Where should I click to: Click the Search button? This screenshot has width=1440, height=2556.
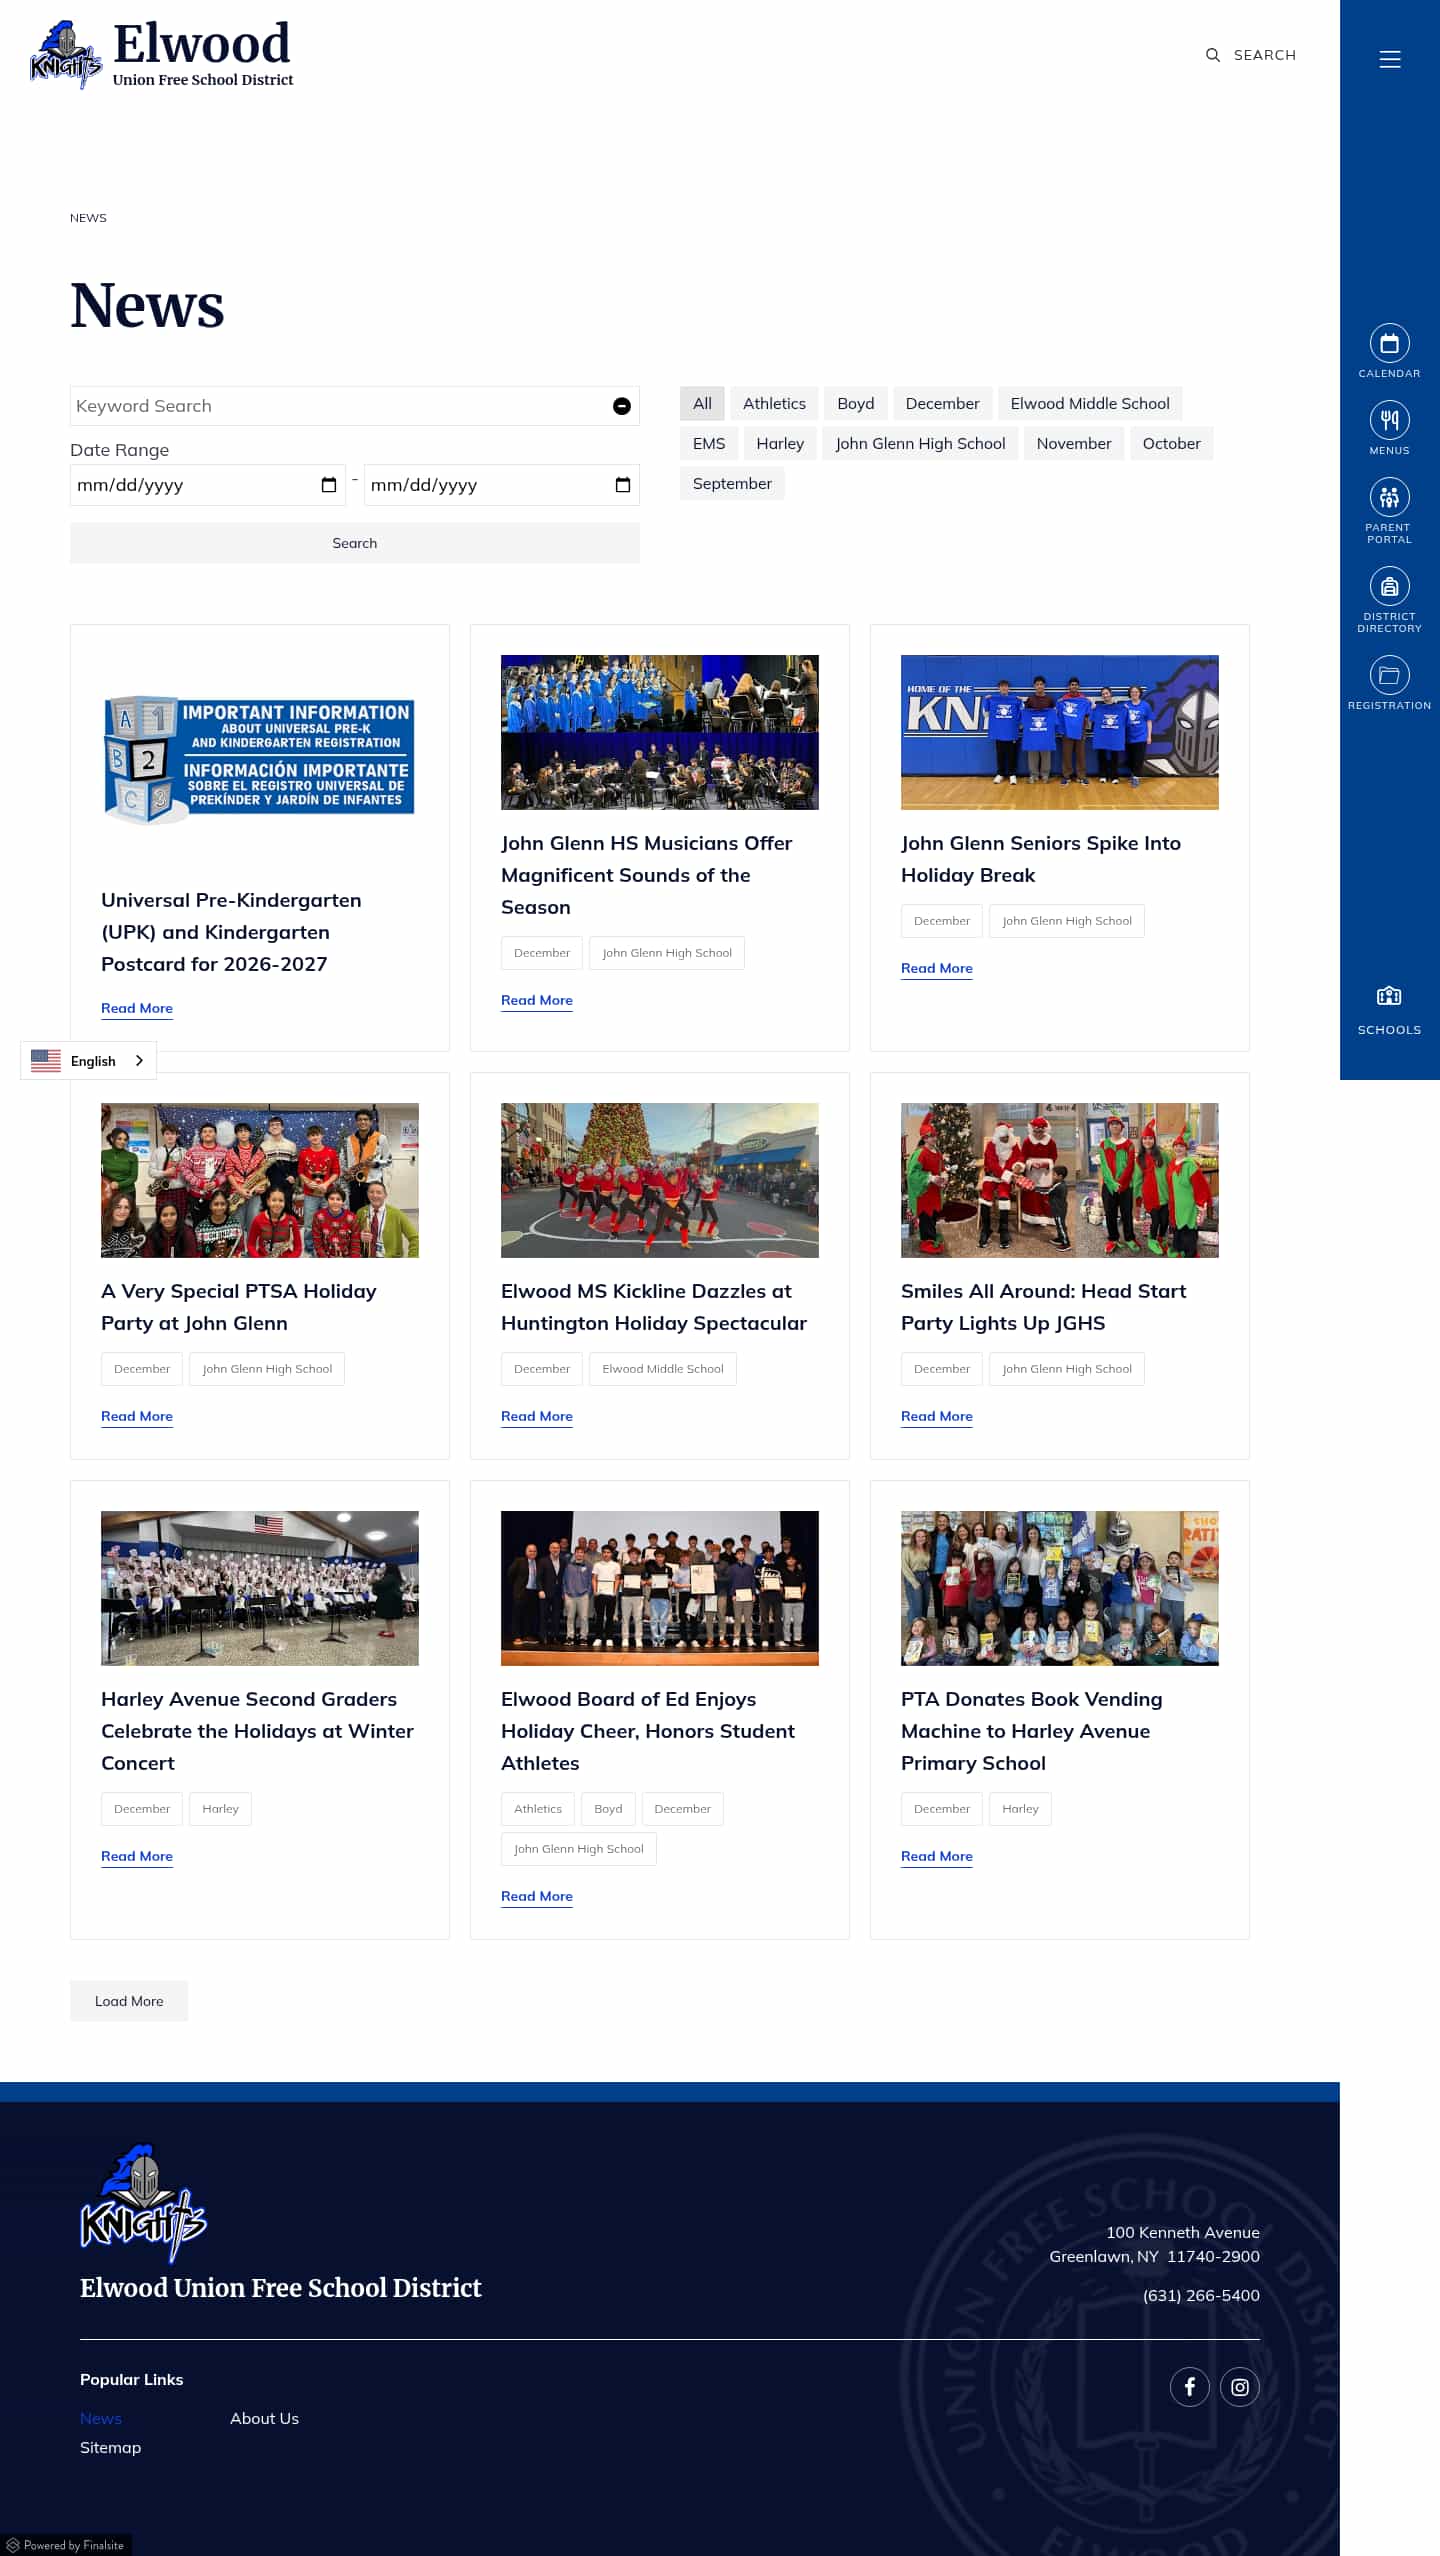click(355, 543)
